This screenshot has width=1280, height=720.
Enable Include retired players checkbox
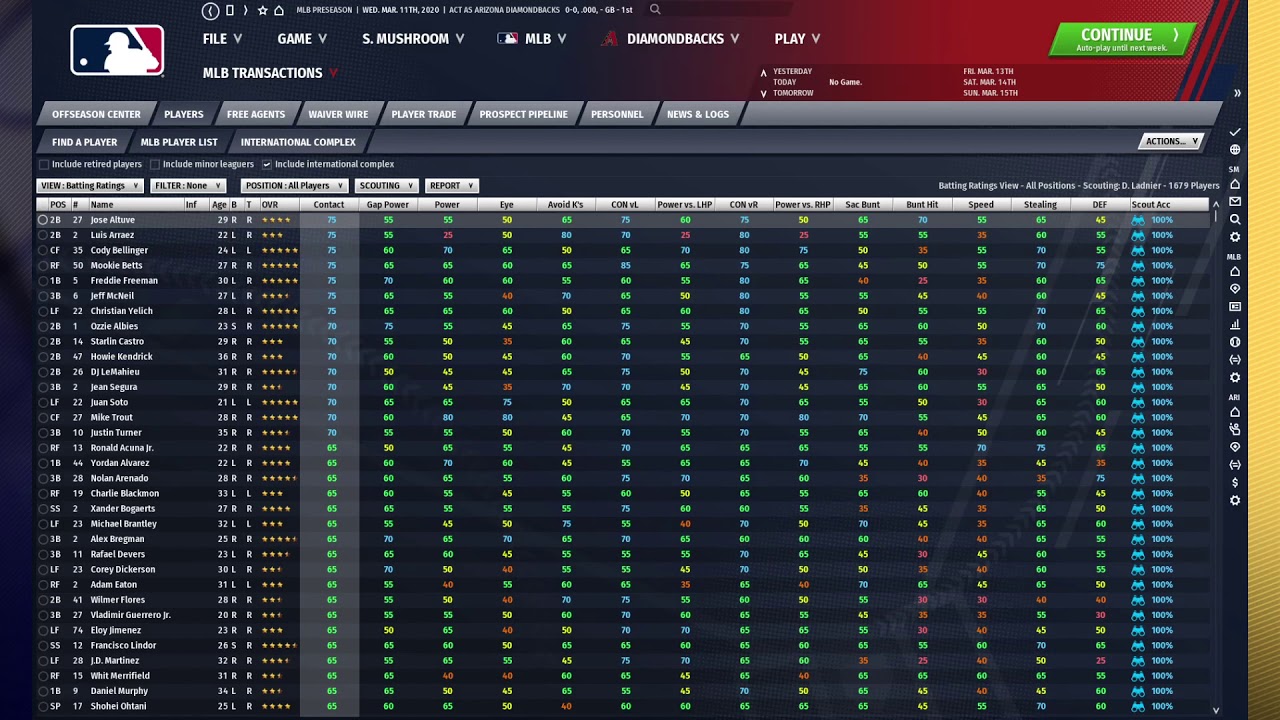point(44,164)
